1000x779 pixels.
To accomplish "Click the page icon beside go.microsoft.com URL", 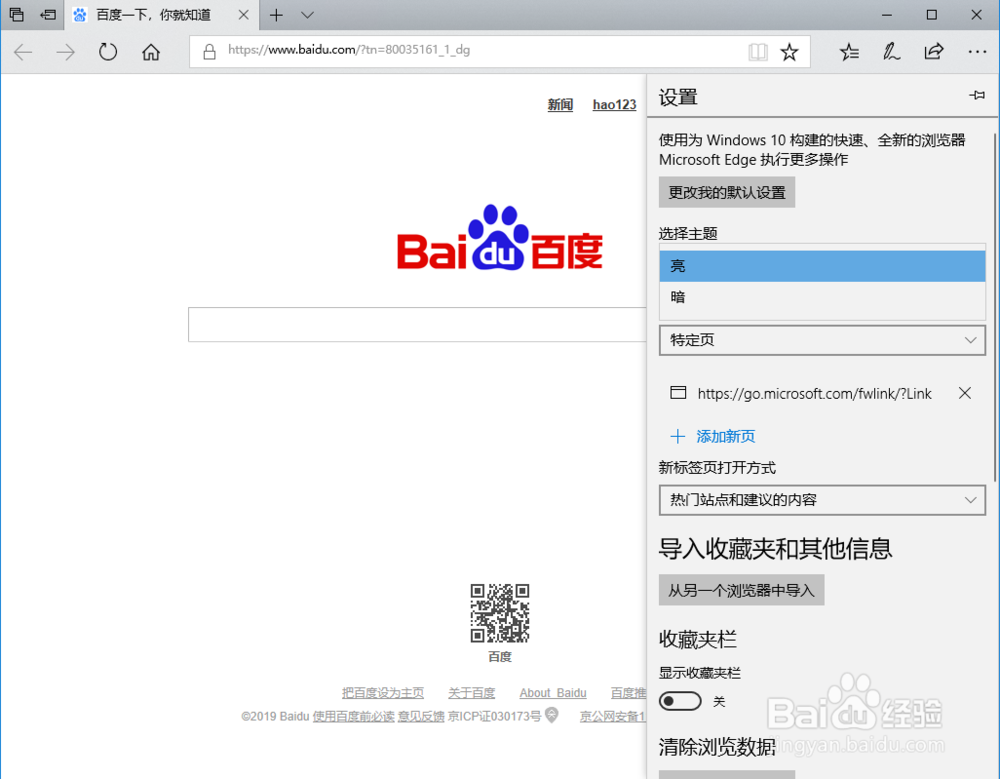I will tap(678, 393).
